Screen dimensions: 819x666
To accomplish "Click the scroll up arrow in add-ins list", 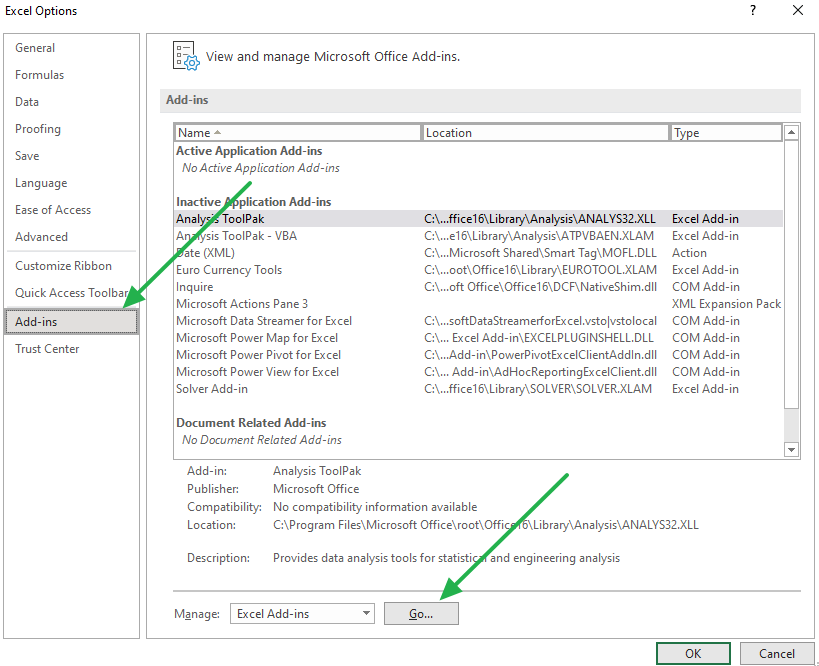I will (x=791, y=133).
